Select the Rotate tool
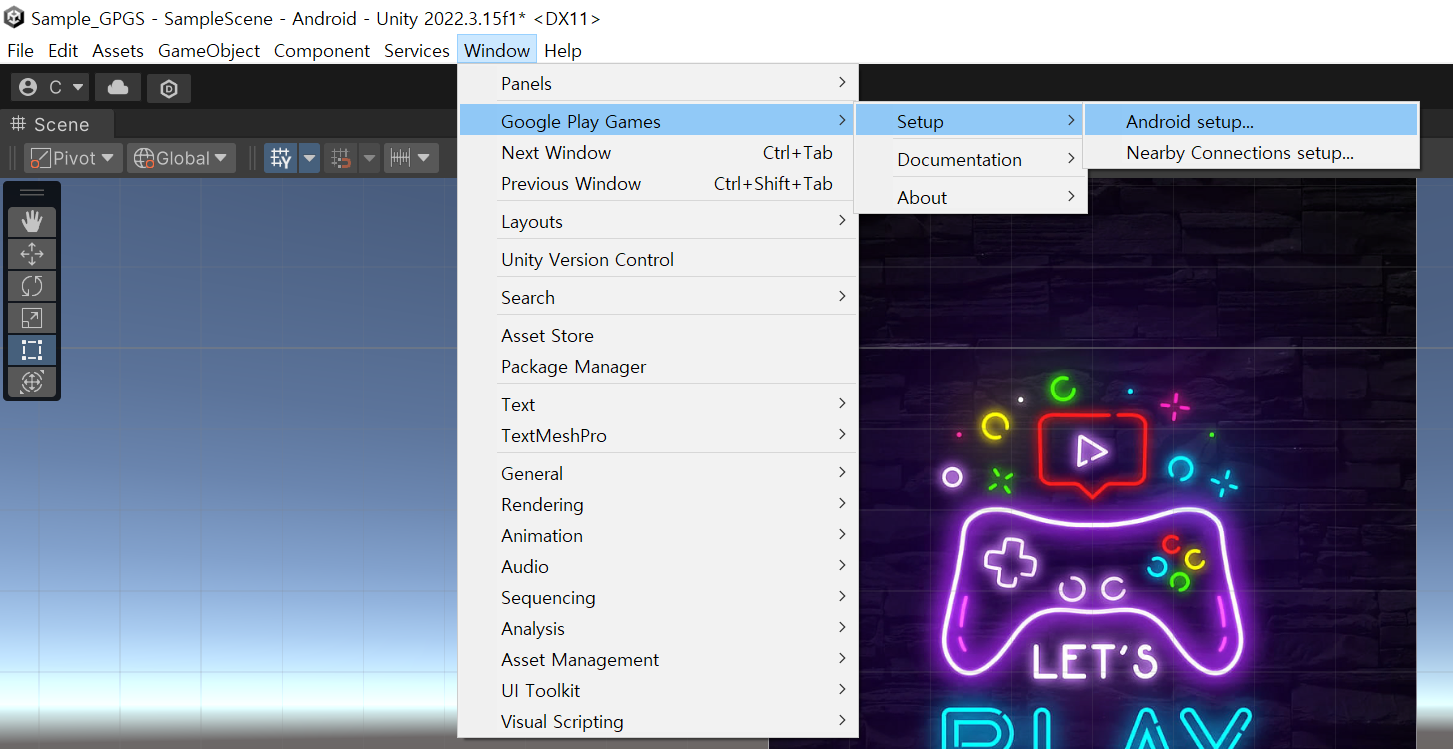Screen dimensions: 1453x749 click(x=32, y=286)
